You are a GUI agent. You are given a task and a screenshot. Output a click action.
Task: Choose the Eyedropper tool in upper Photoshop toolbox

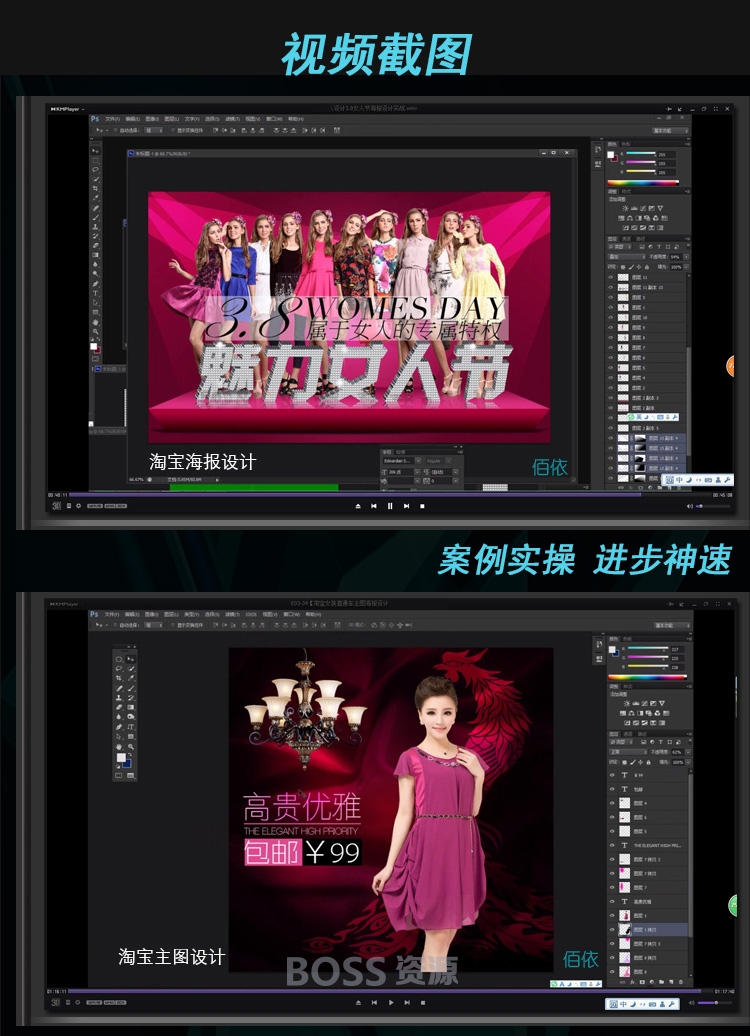[x=96, y=198]
